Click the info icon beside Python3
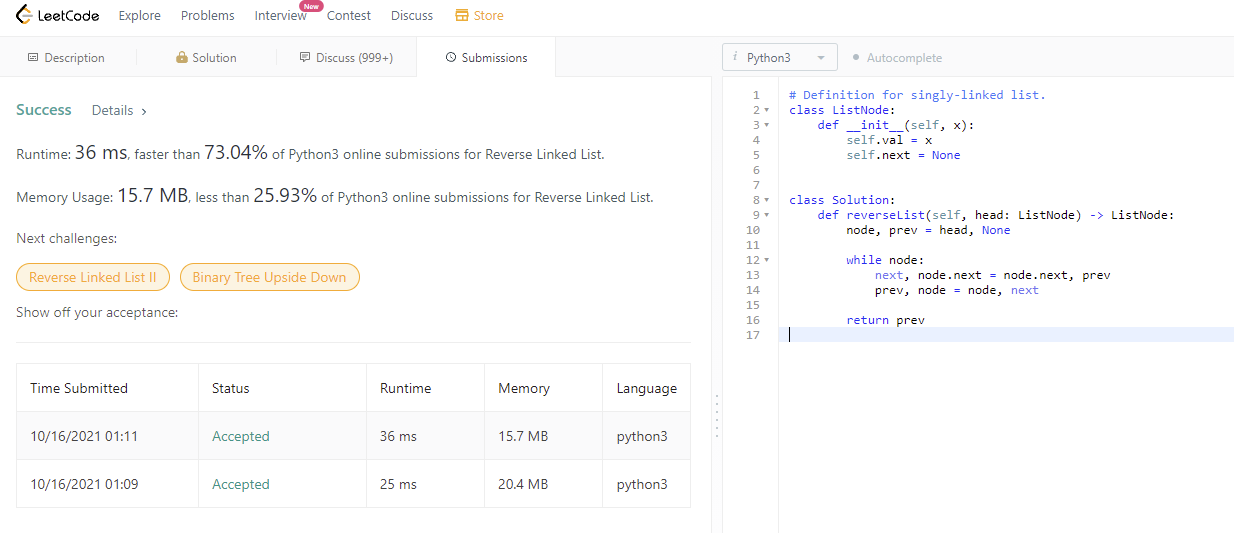 735,58
